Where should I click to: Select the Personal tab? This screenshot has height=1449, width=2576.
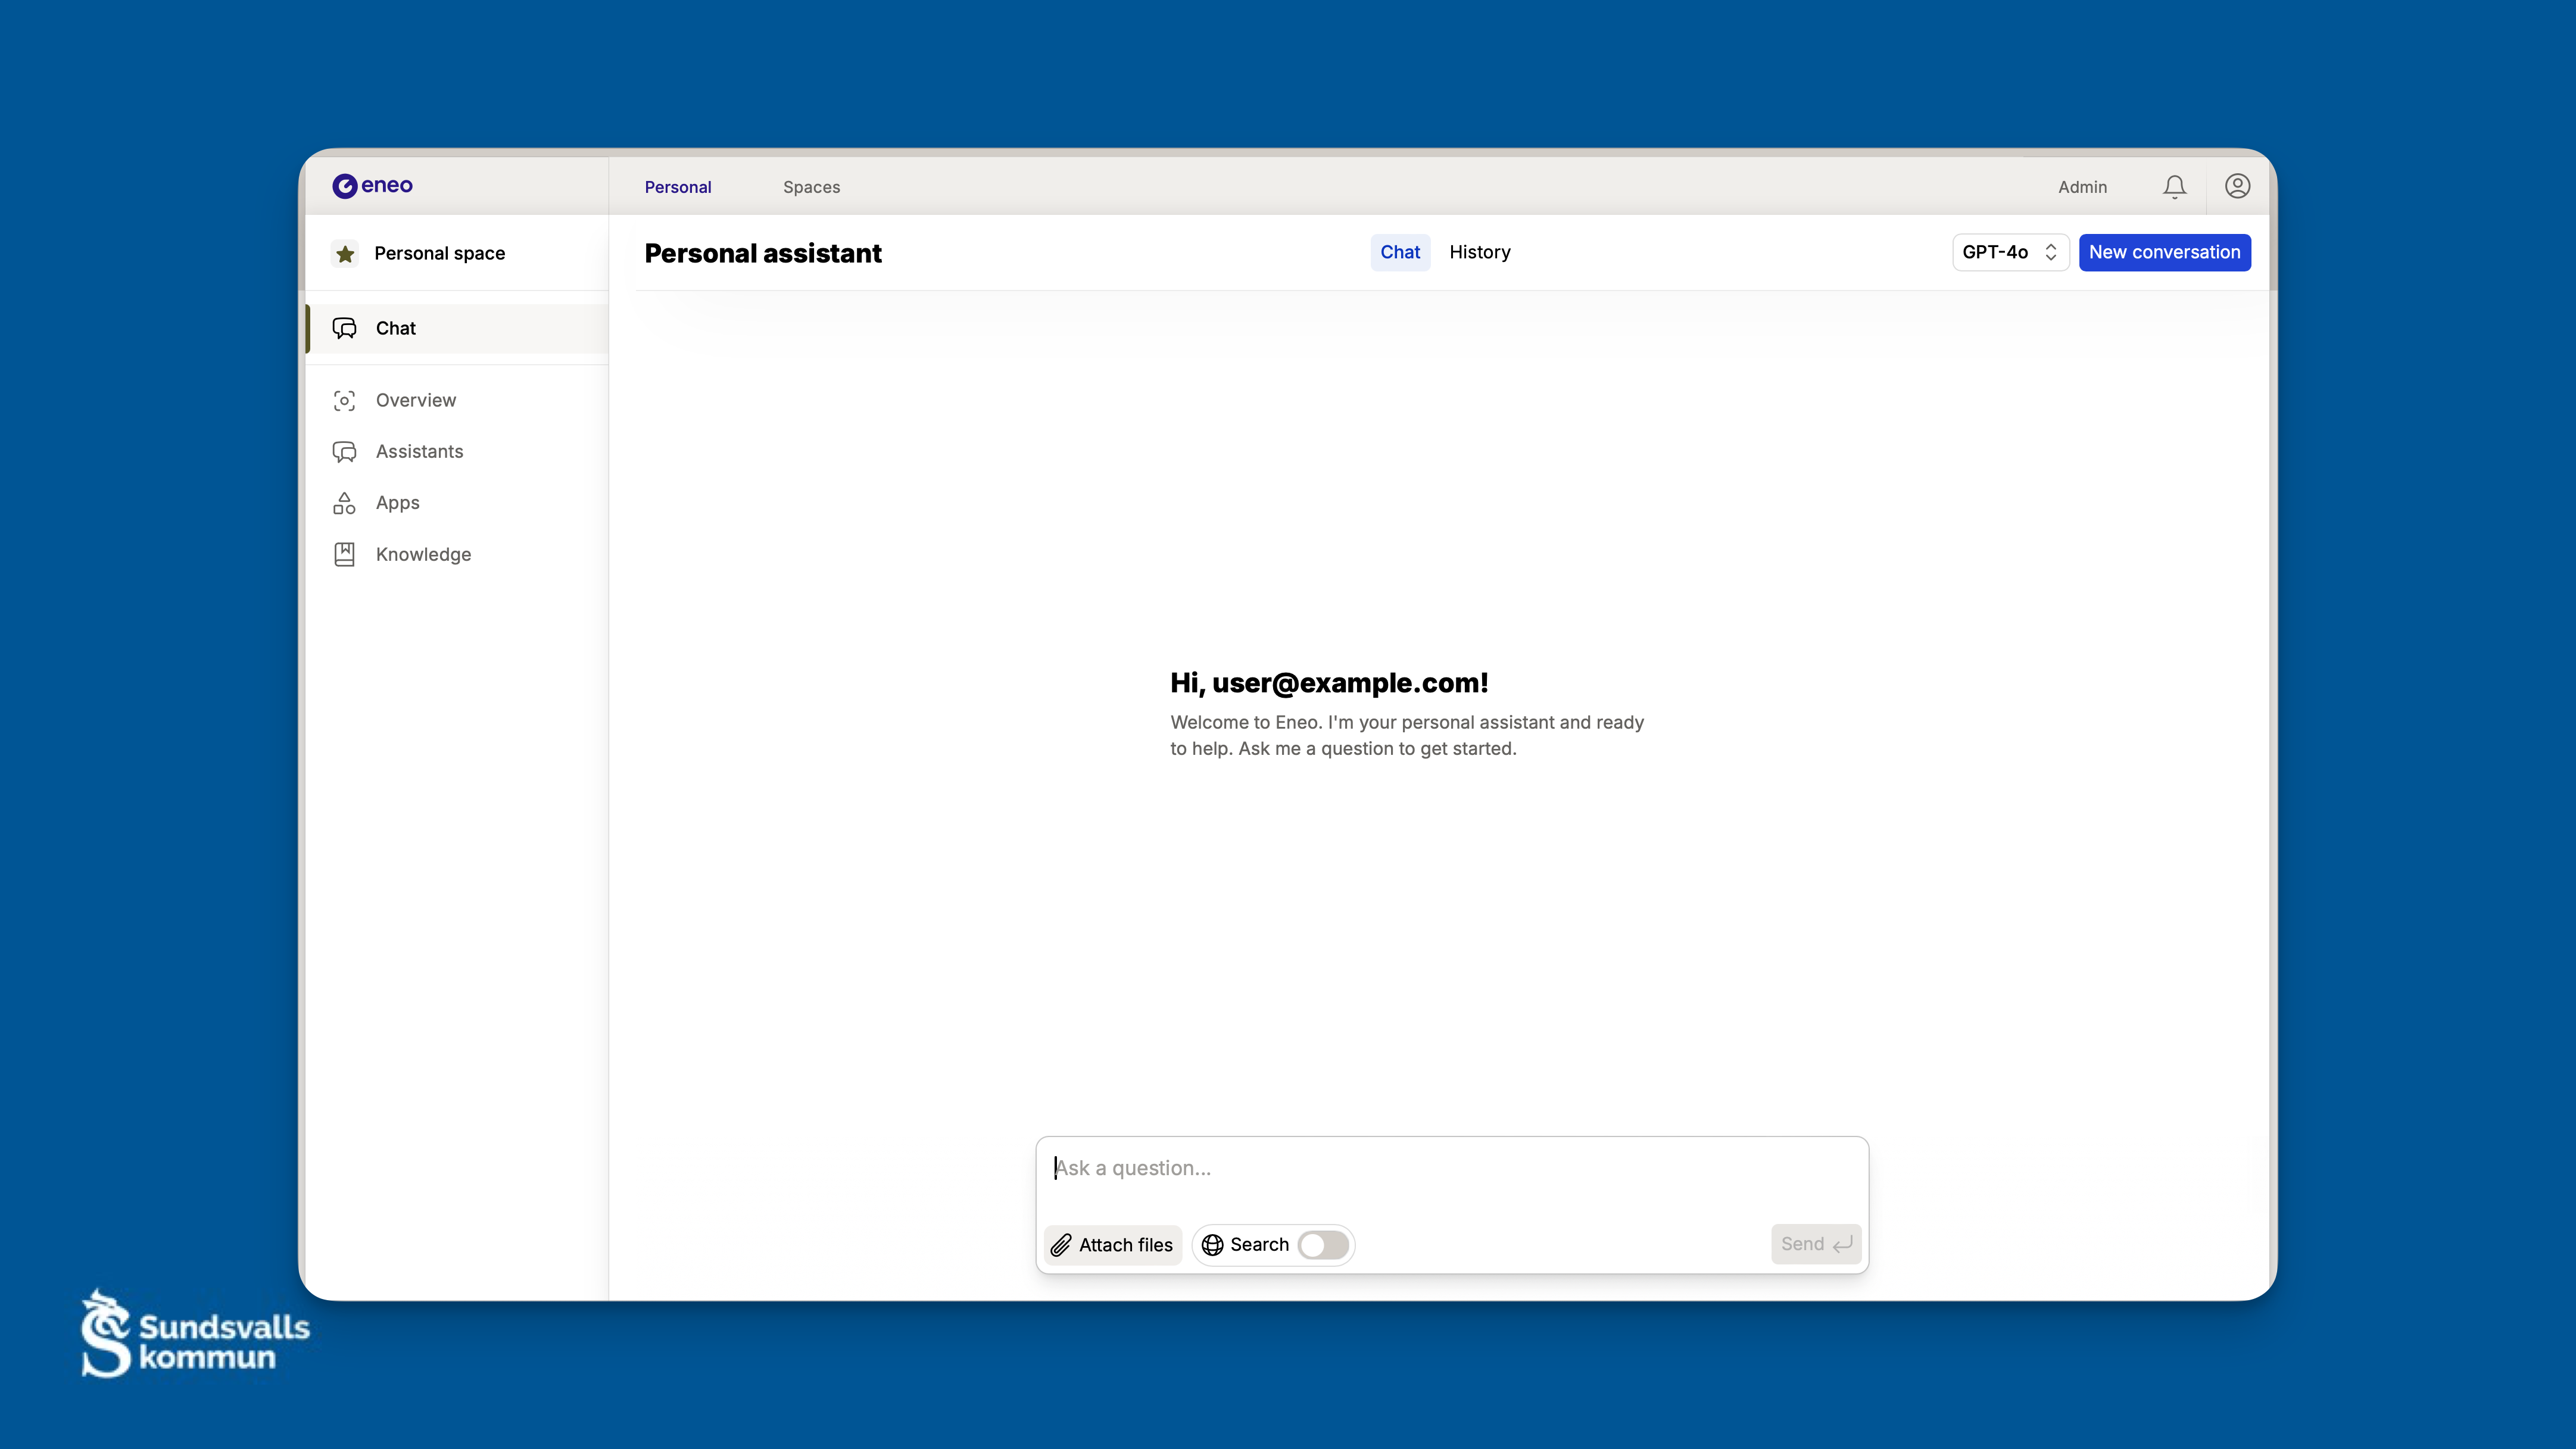(x=677, y=187)
